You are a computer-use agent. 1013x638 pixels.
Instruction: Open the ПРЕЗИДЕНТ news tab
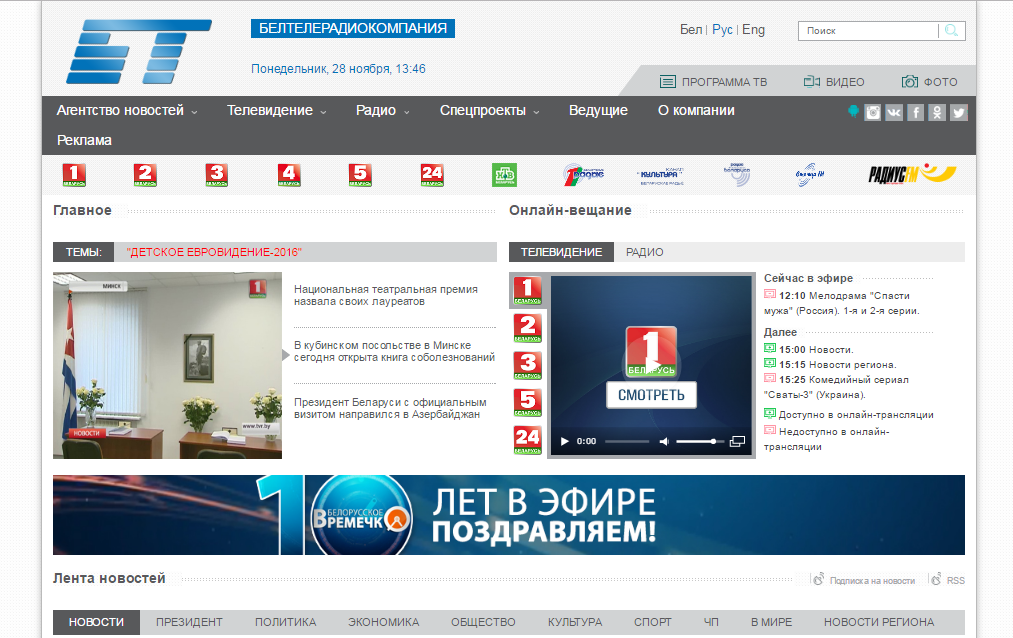click(189, 622)
